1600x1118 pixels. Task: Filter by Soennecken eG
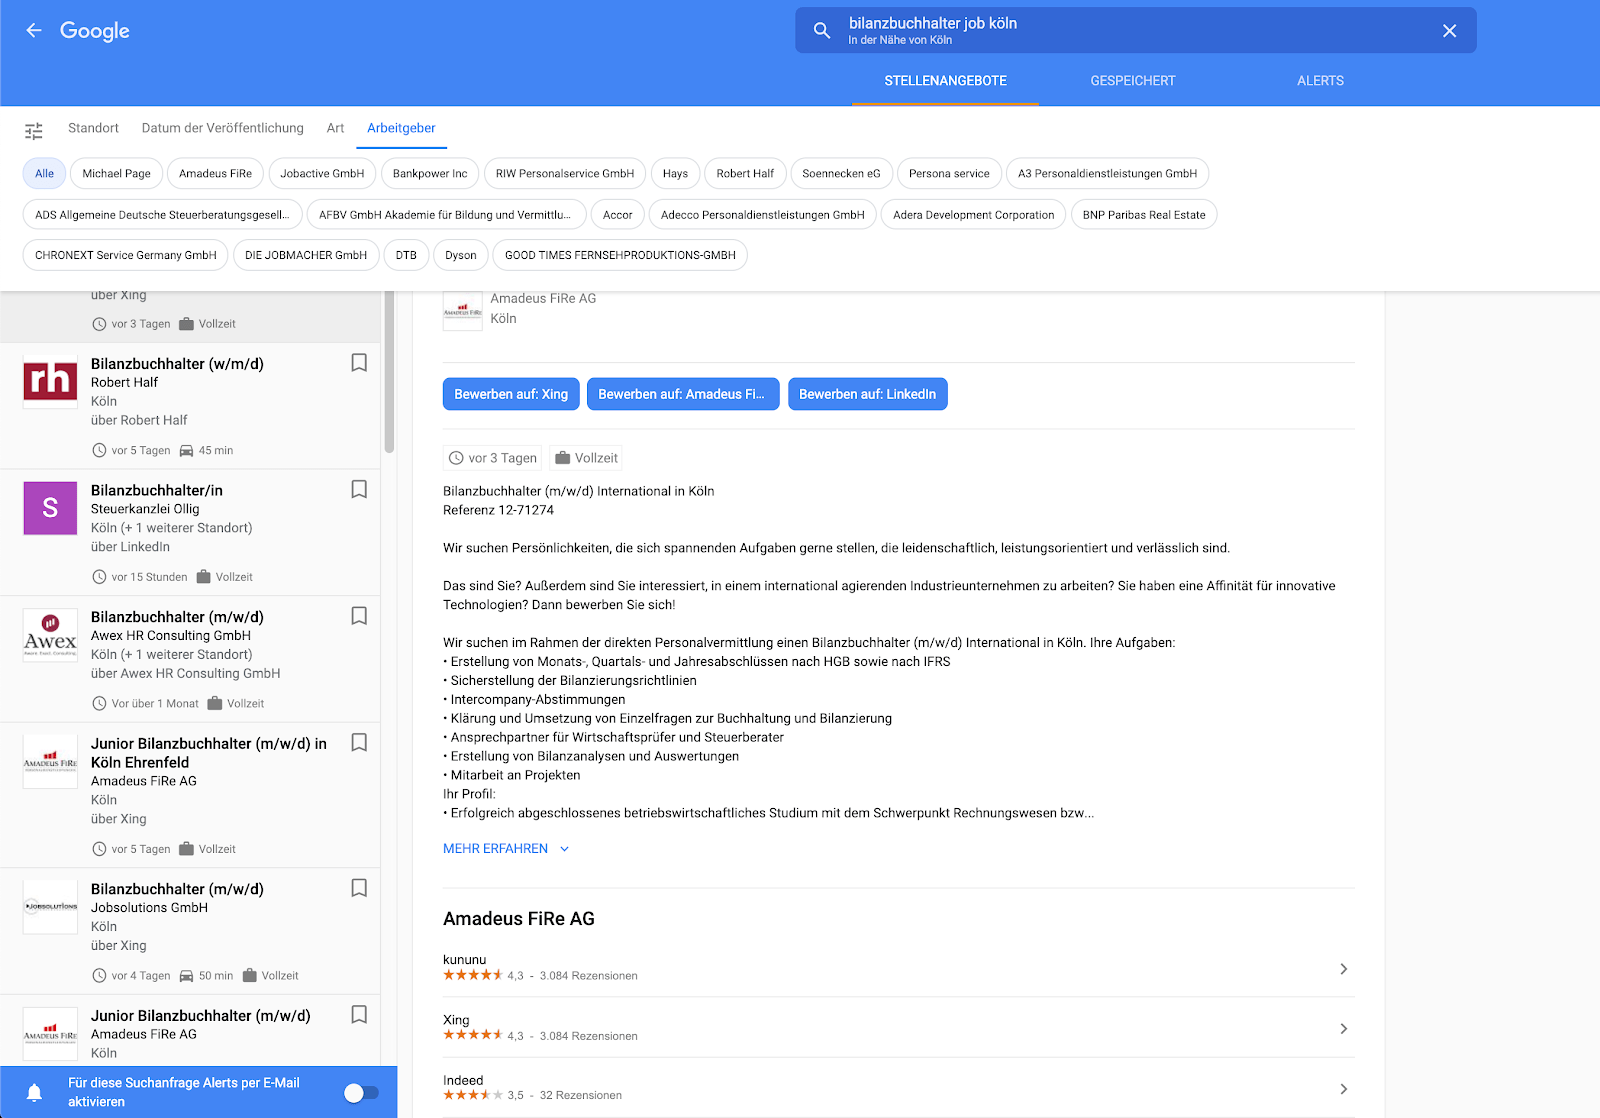pos(841,173)
